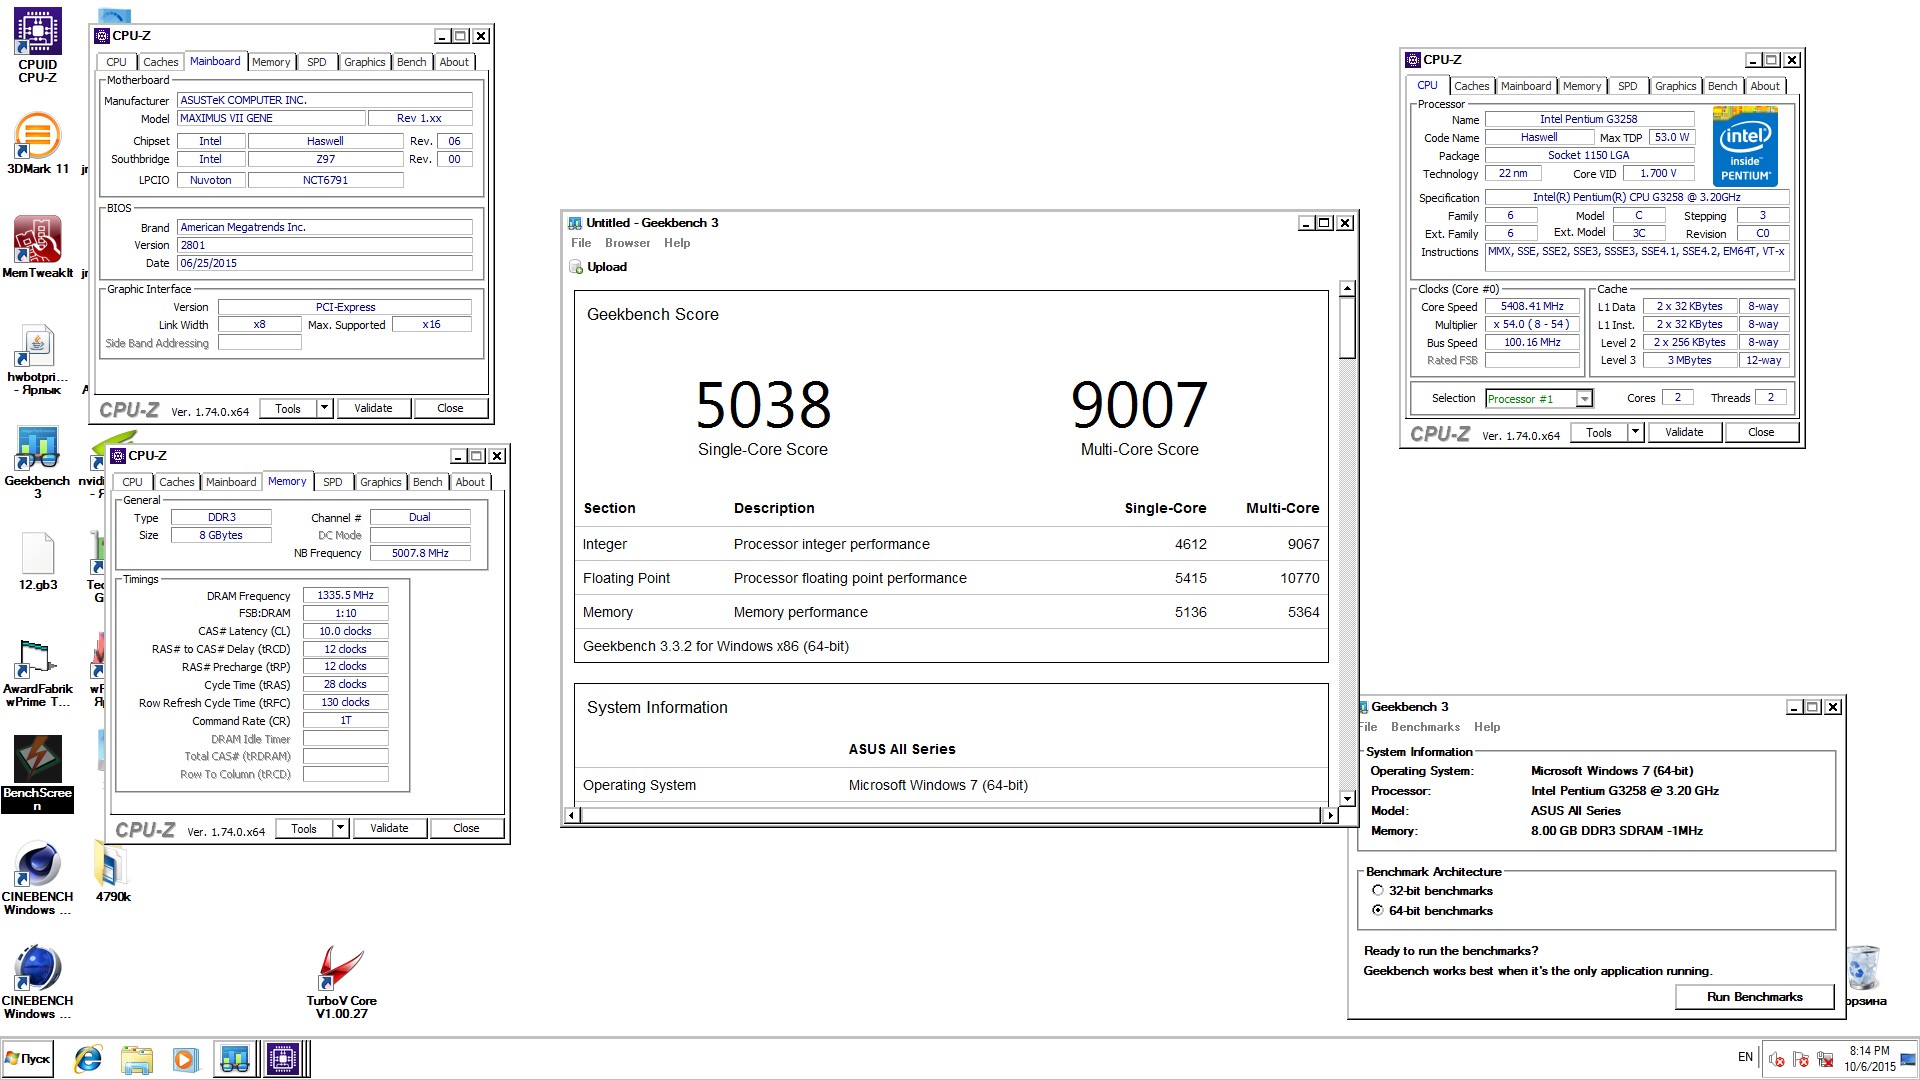This screenshot has width=1920, height=1080.
Task: Open Memory tab in Mainboard CPU-Z window
Action: [270, 62]
